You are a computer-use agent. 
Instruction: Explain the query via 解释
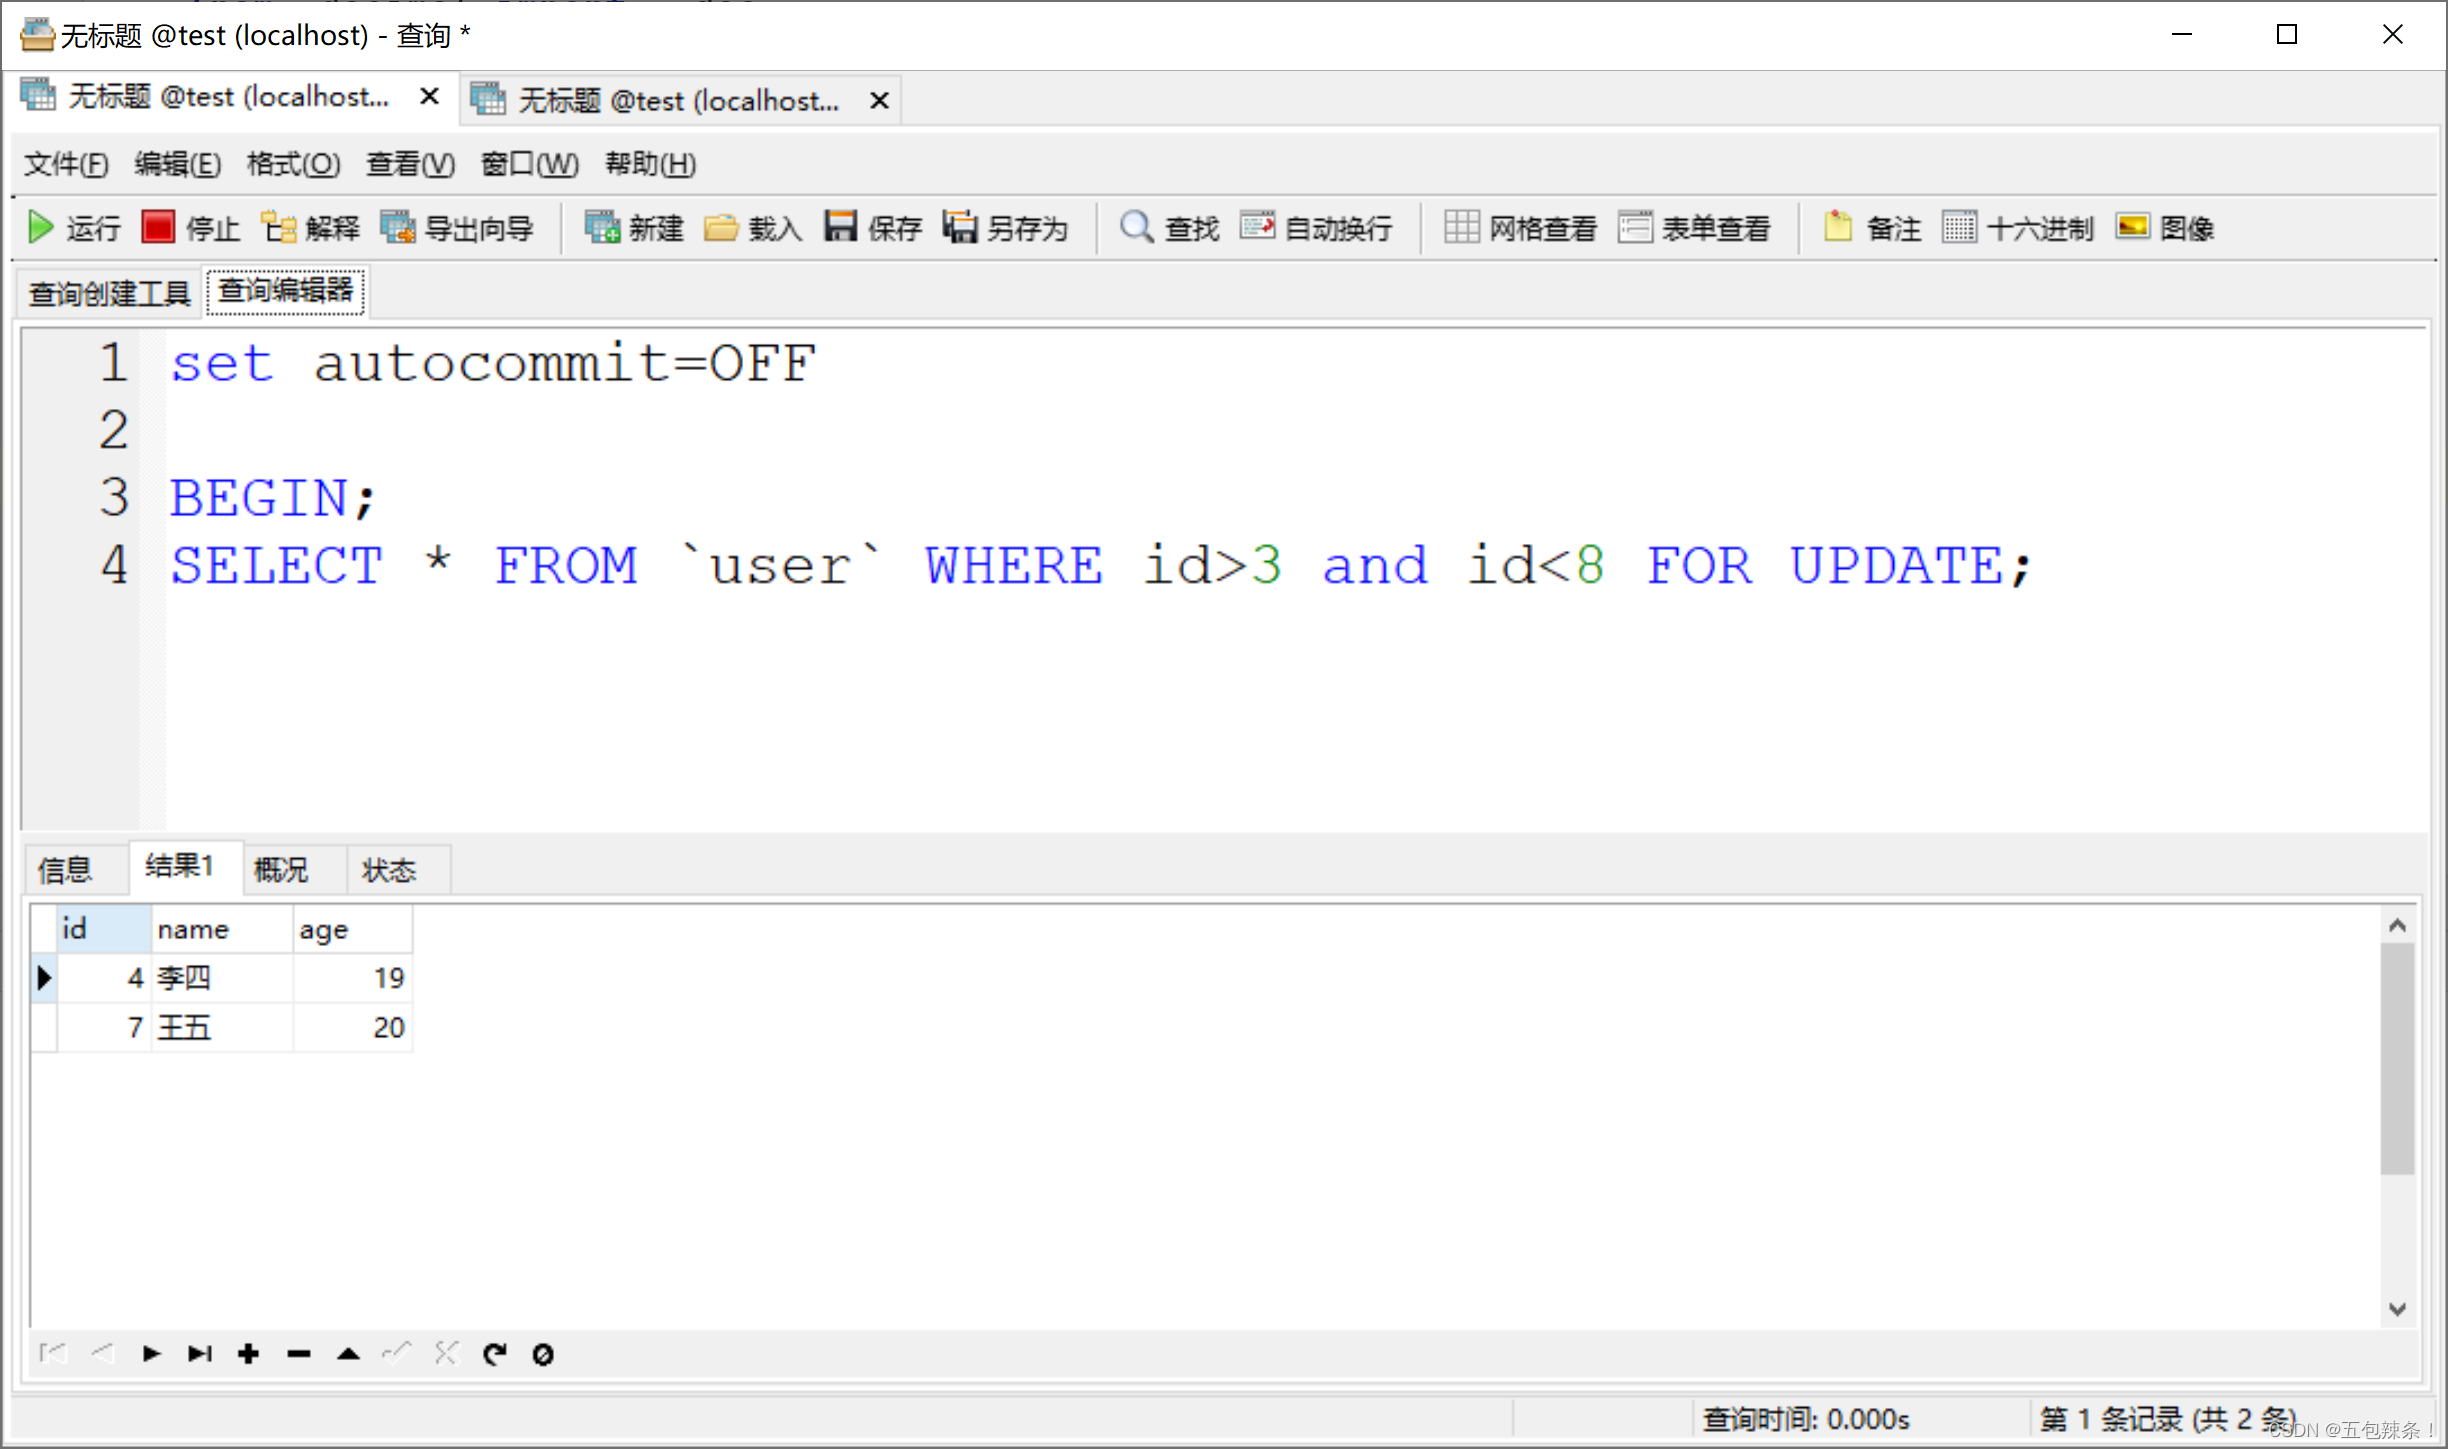tap(310, 228)
